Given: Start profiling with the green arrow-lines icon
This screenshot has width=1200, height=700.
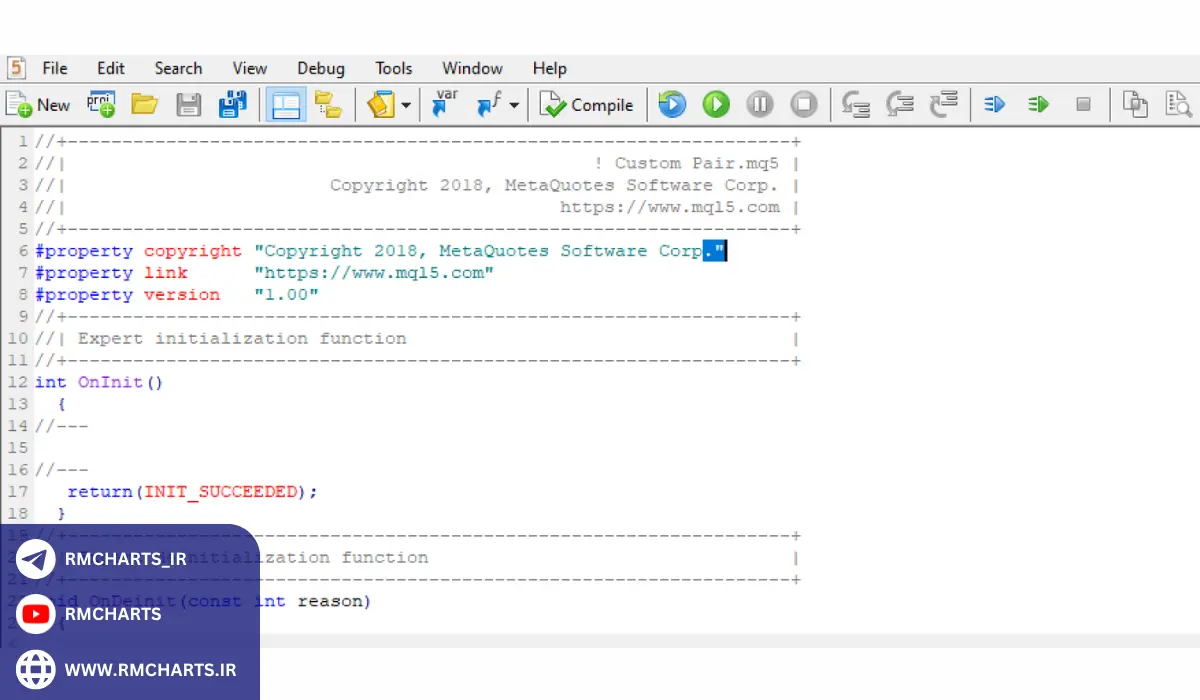Looking at the screenshot, I should (x=1039, y=104).
